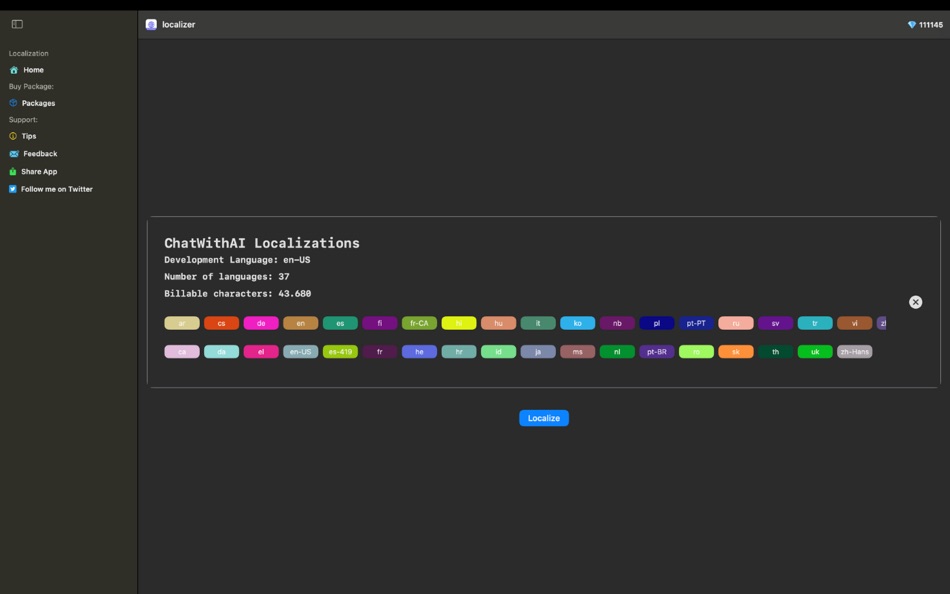The image size is (950, 594).
Task: Select the ko language tag
Action: point(577,323)
